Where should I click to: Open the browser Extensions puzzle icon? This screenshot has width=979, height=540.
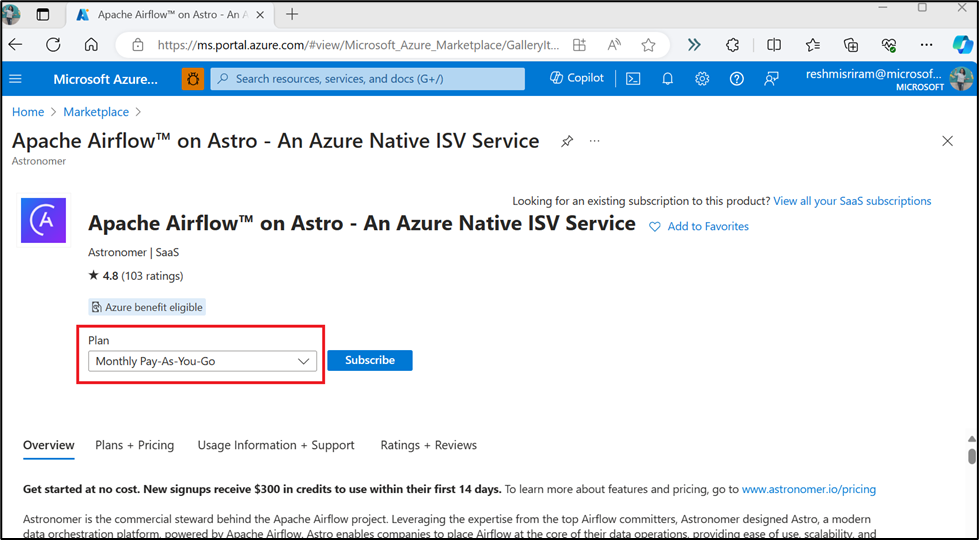point(732,45)
